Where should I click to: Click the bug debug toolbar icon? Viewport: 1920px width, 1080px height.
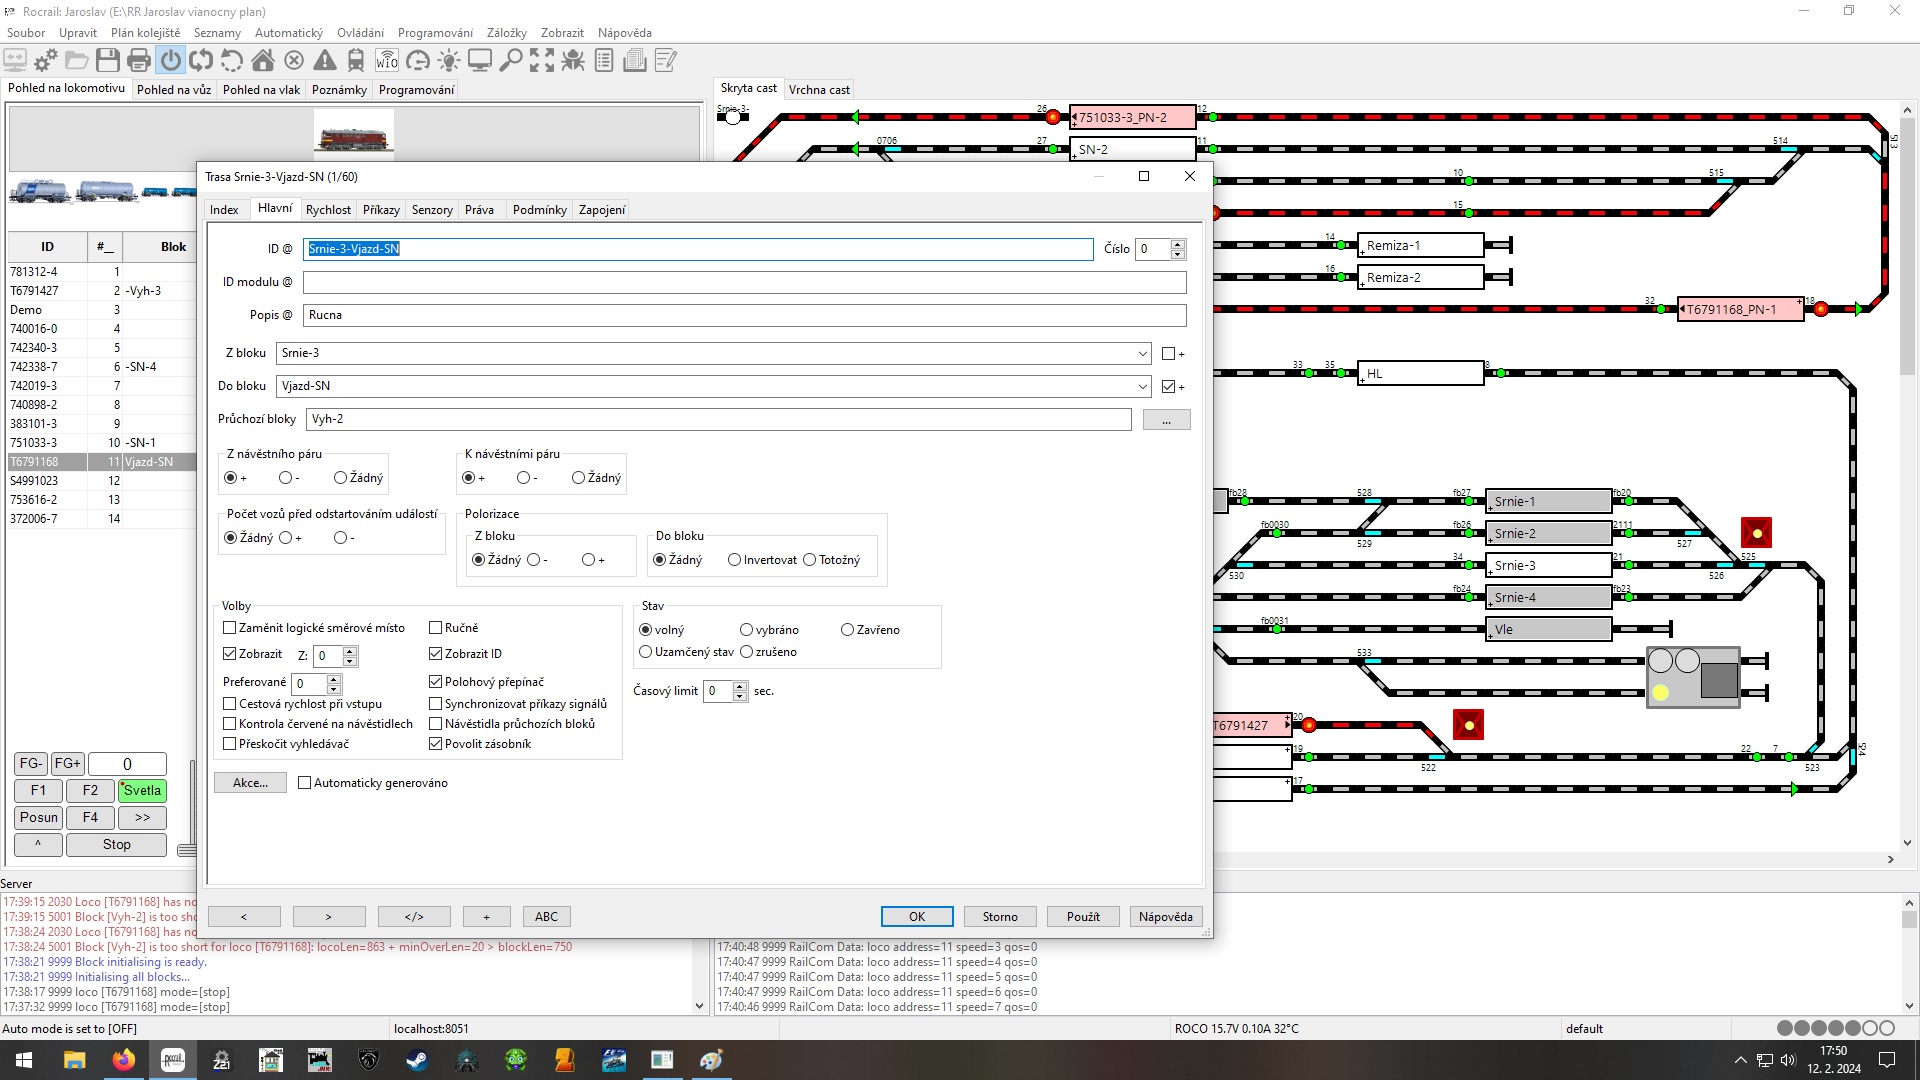pos(573,61)
